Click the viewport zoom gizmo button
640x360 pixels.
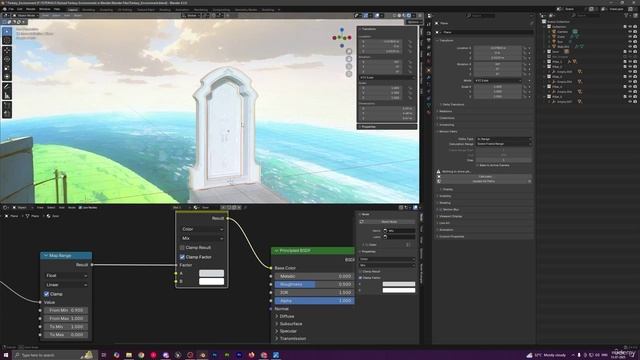pyautogui.click(x=349, y=51)
